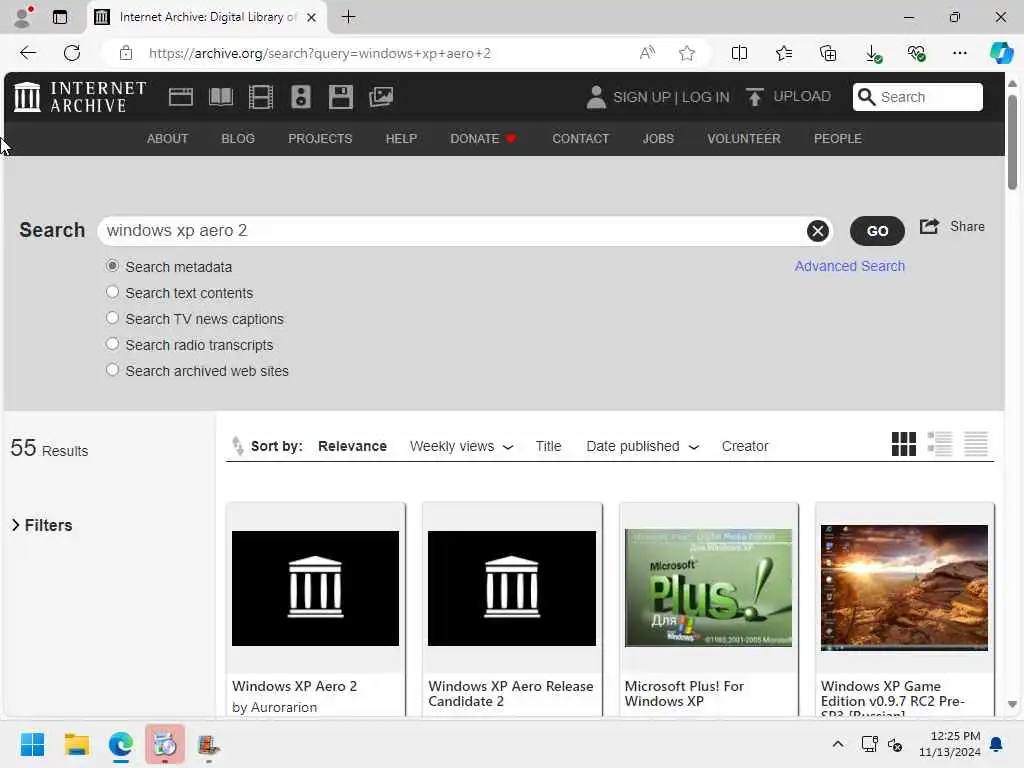The image size is (1024, 768).
Task: Open the Video film strip icon
Action: [x=261, y=97]
